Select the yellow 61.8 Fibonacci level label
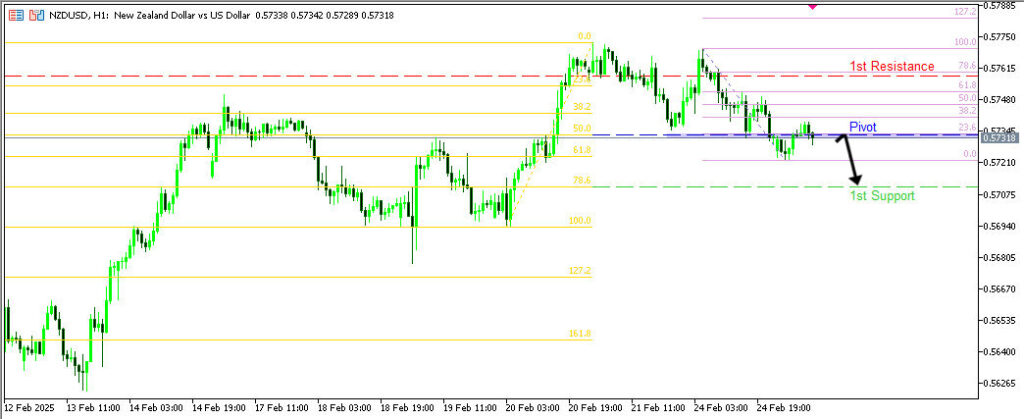The image size is (1024, 419). tap(582, 149)
